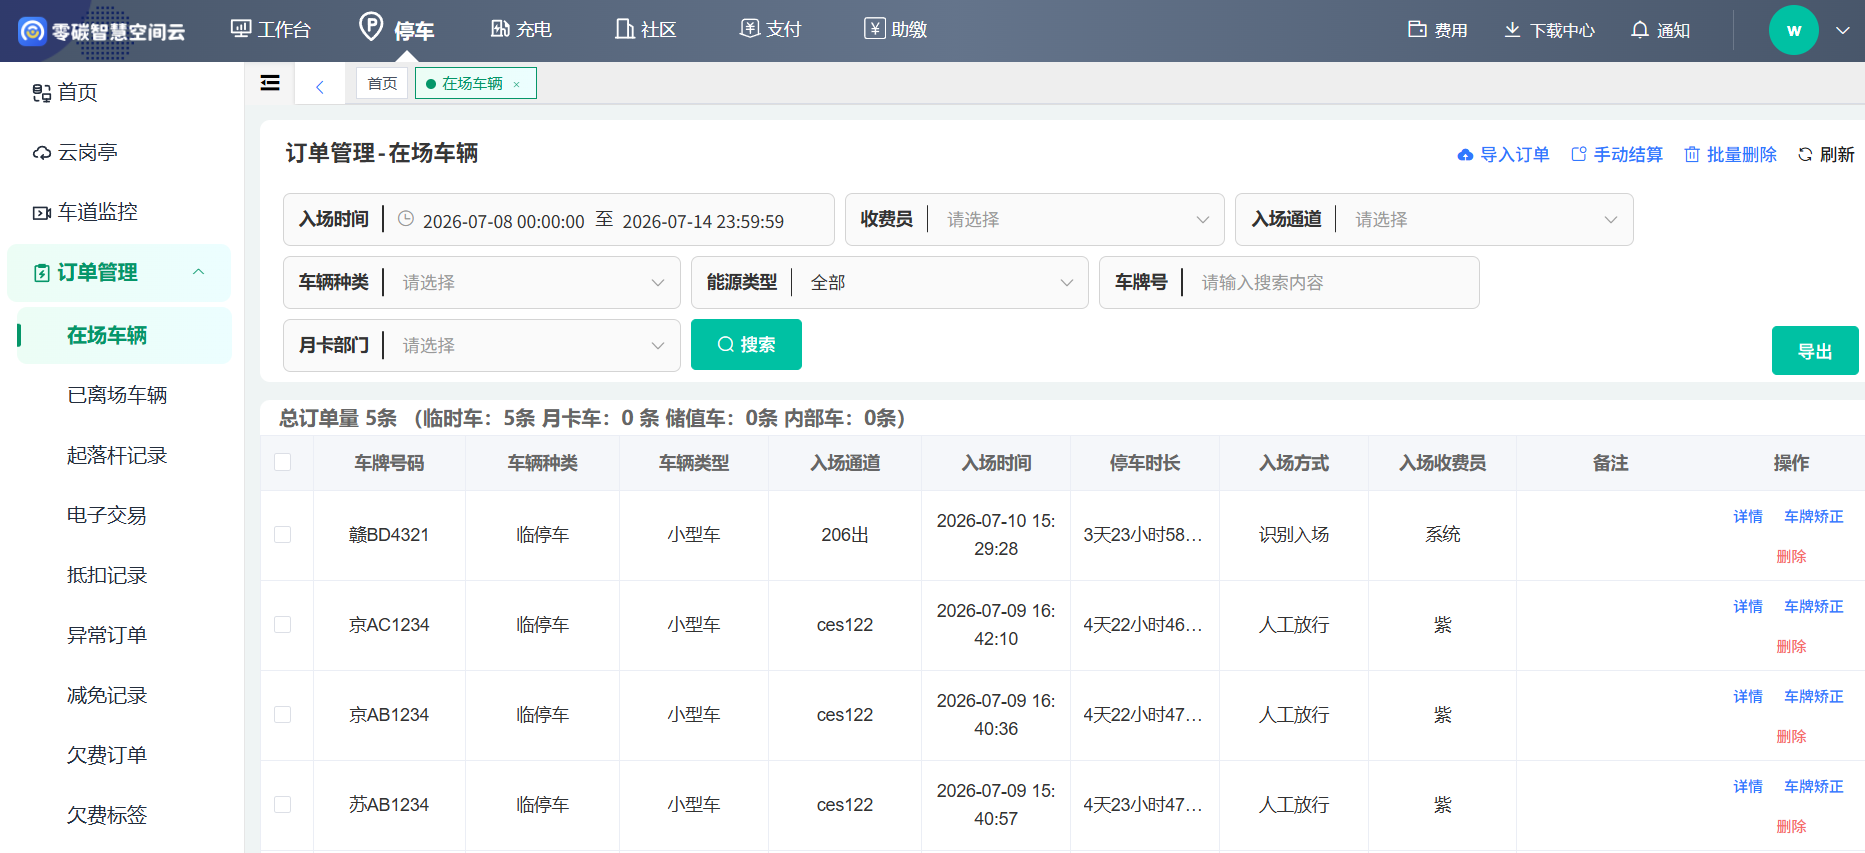Open the 能源类型 dropdown

tap(890, 283)
